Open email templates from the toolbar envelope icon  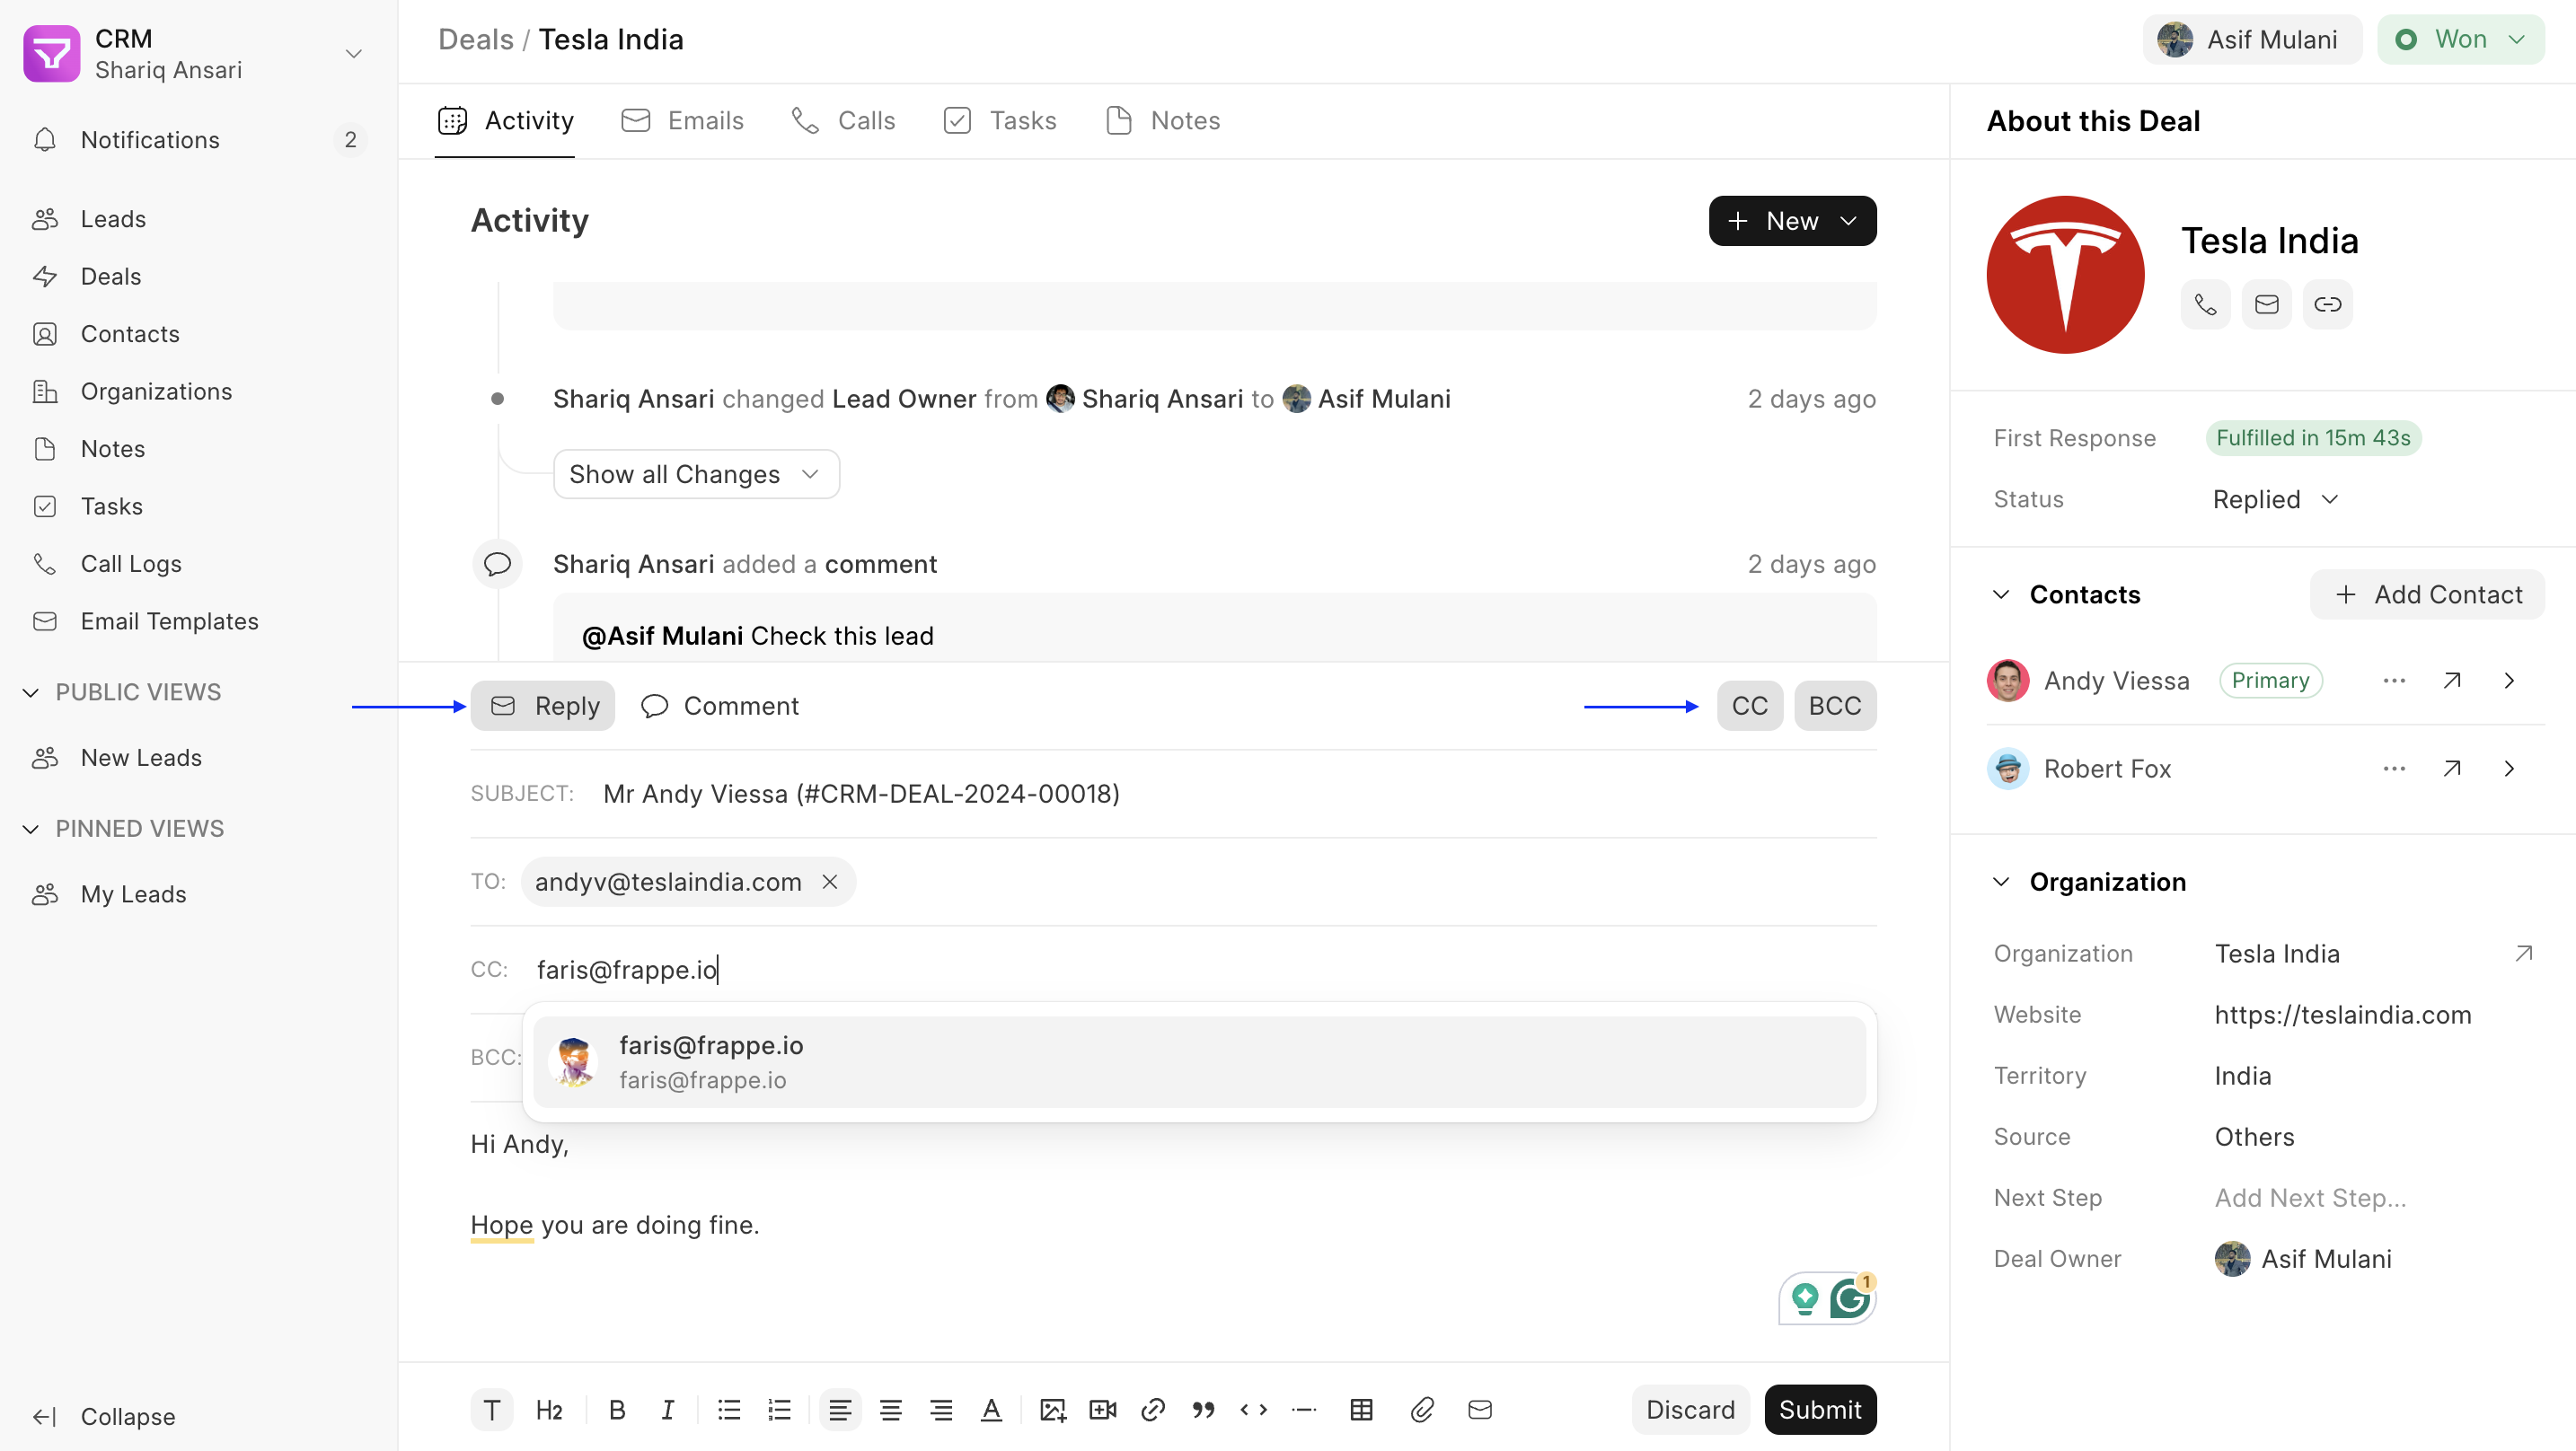[x=1480, y=1410]
